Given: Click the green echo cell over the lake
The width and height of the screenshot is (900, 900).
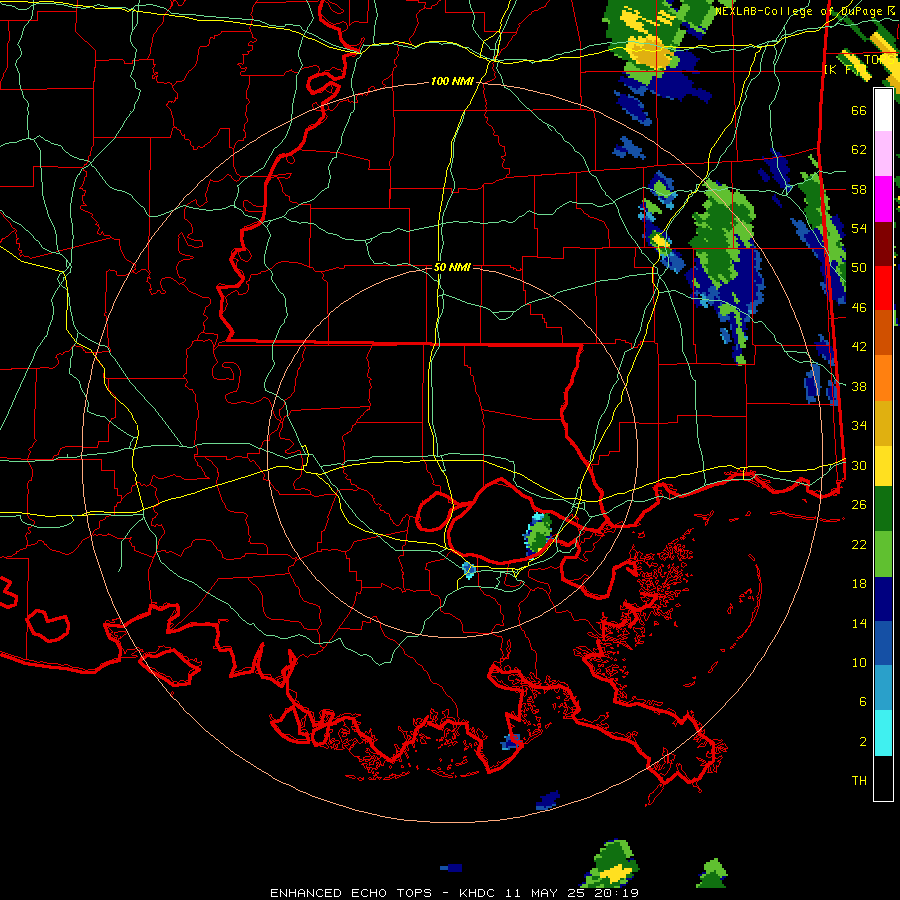Looking at the screenshot, I should pyautogui.click(x=538, y=534).
